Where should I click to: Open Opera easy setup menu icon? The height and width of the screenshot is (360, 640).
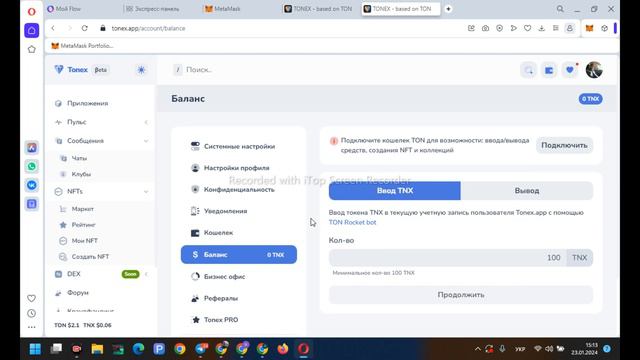(x=556, y=28)
